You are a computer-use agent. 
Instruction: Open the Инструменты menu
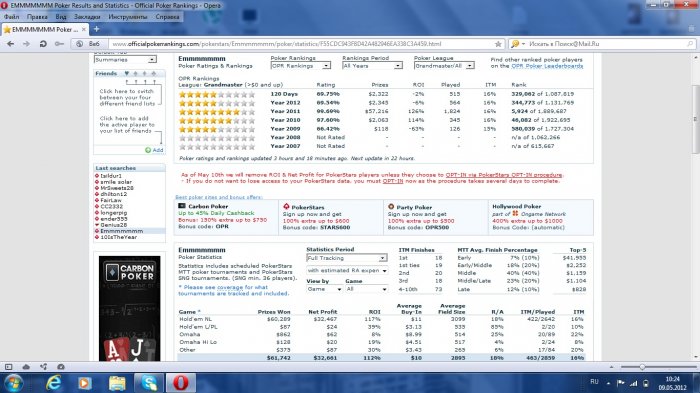(128, 17)
